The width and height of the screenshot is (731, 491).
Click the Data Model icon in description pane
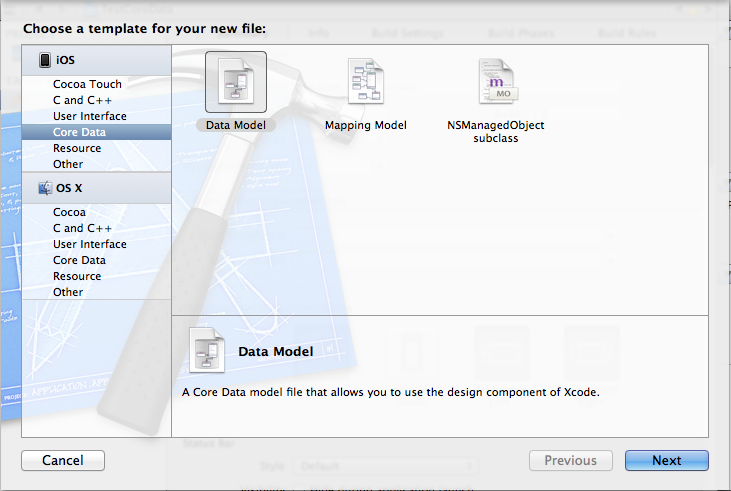point(207,350)
